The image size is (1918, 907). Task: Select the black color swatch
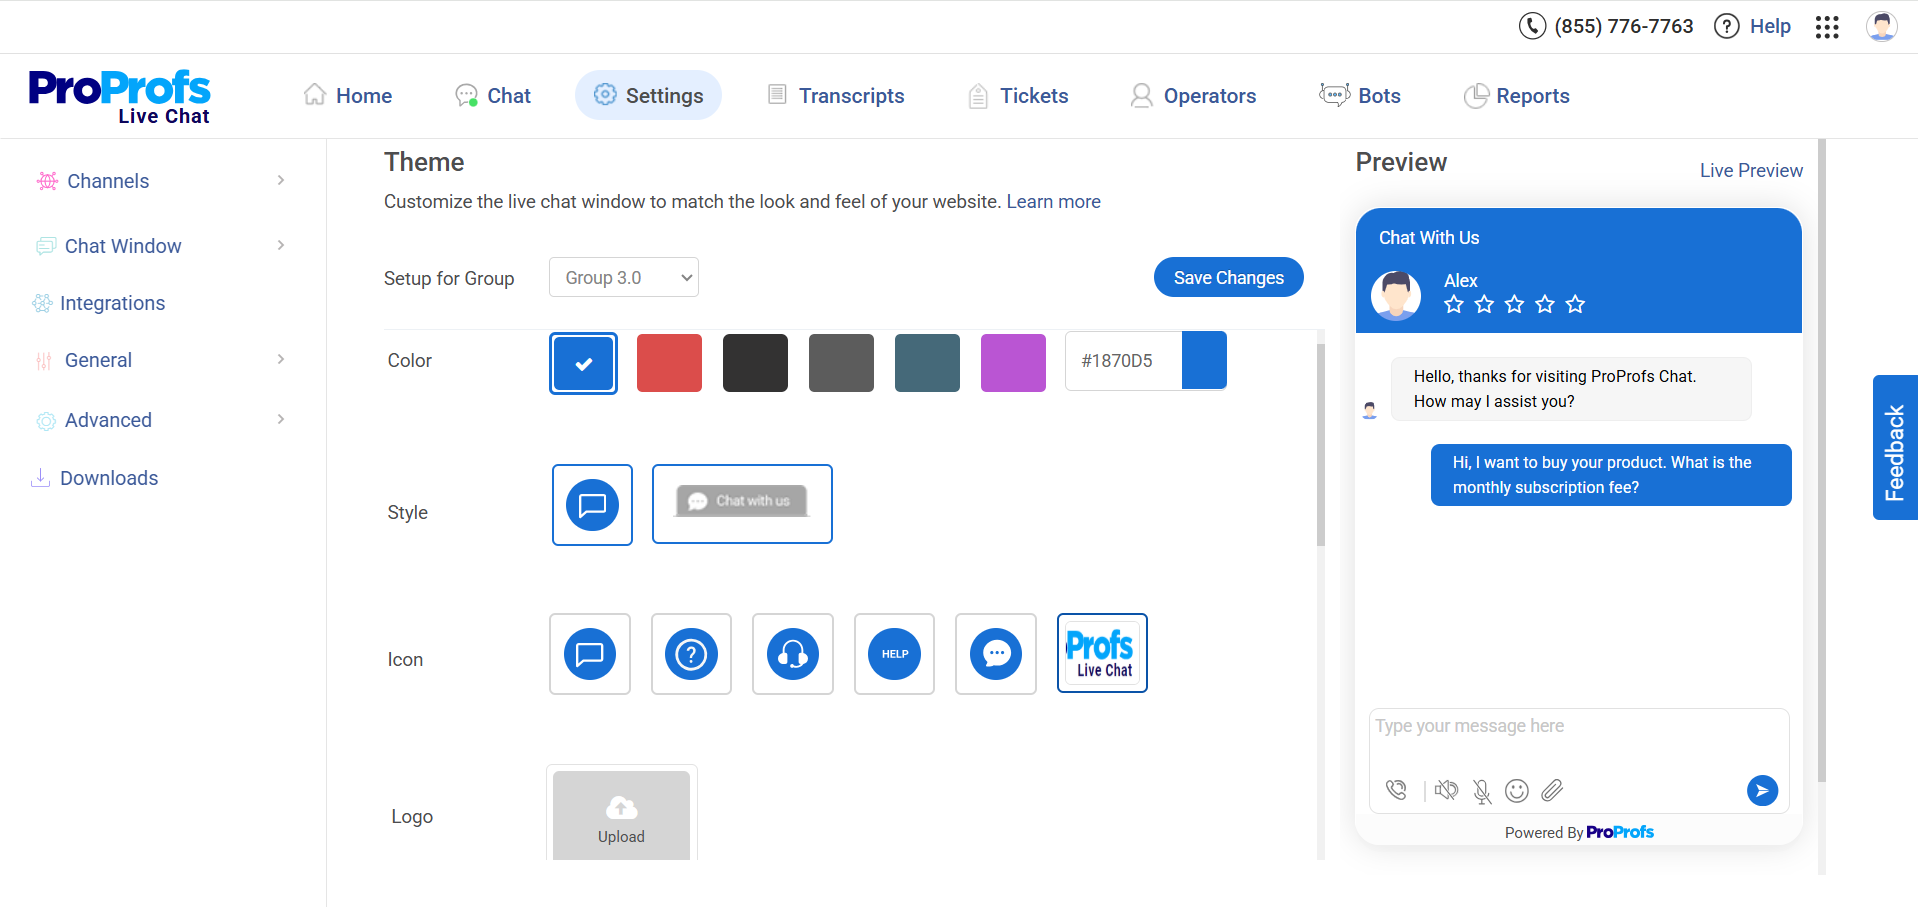(x=755, y=363)
